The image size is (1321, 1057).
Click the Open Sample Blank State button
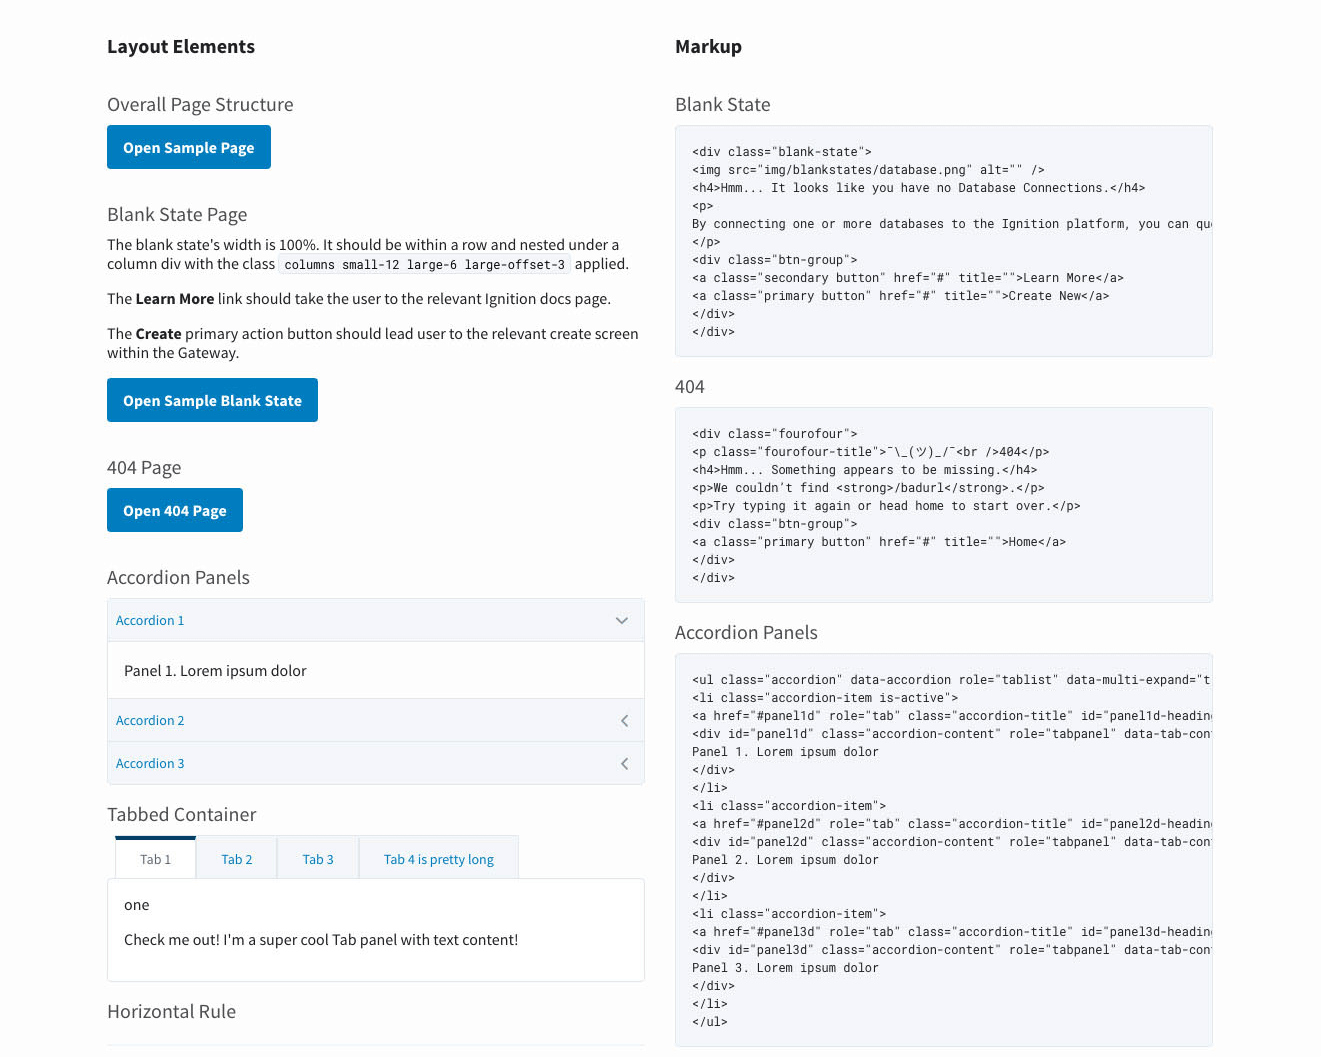tap(212, 400)
